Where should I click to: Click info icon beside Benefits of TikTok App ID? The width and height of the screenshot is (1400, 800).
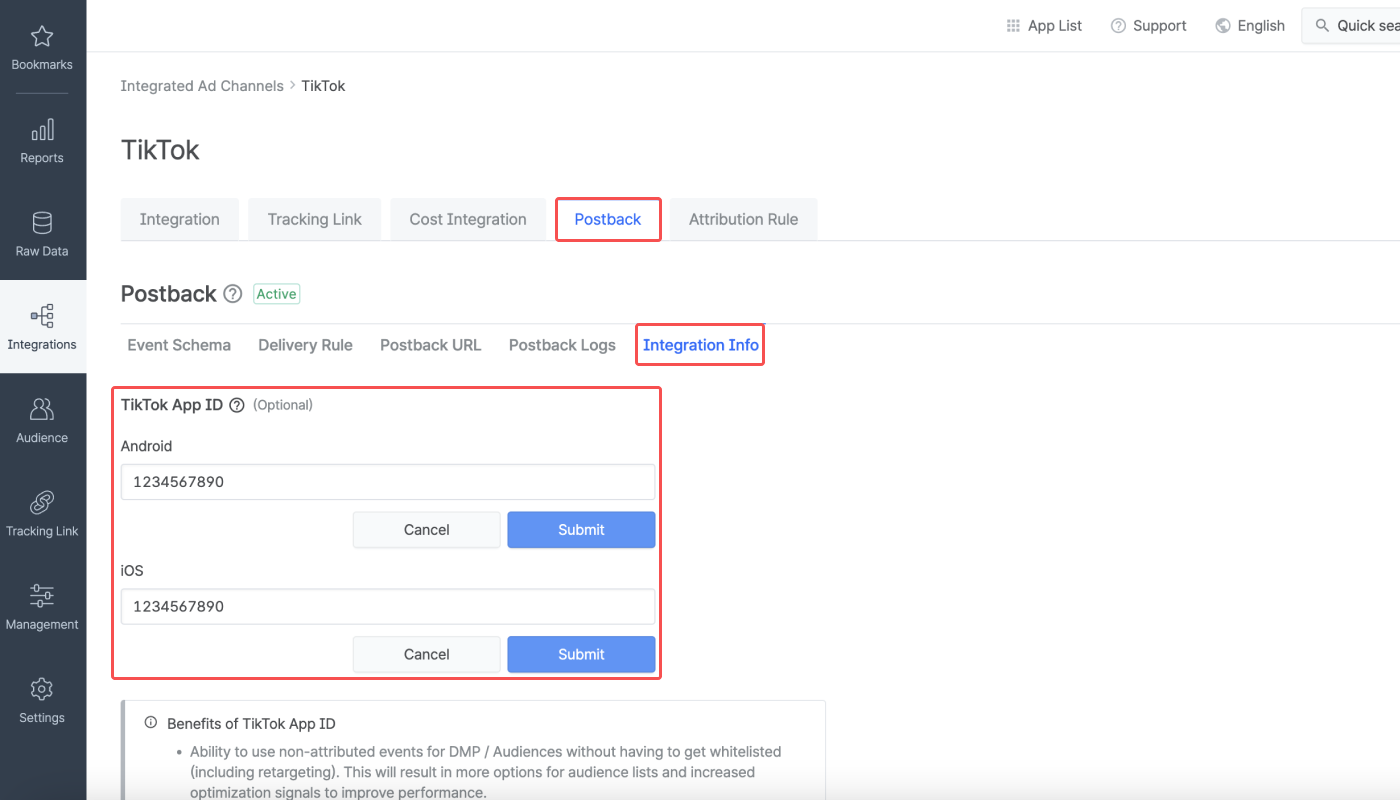(151, 723)
